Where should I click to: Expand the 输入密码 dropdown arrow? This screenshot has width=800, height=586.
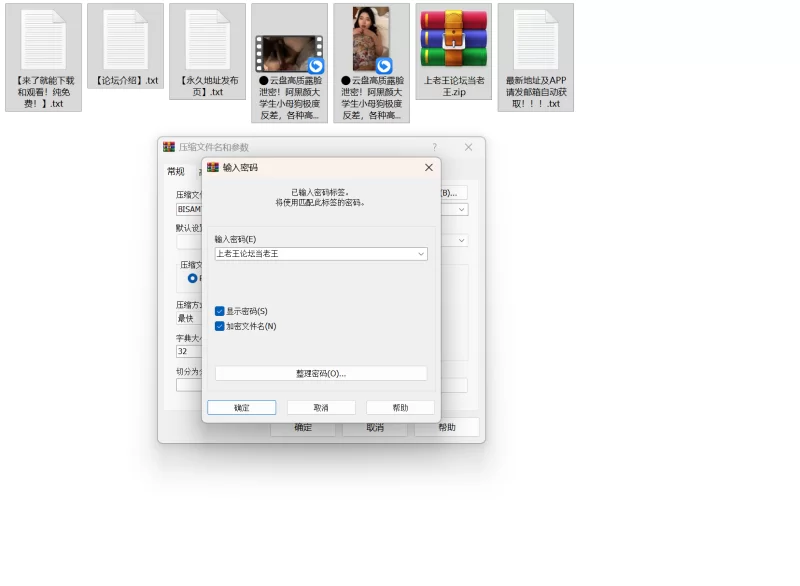tap(421, 254)
